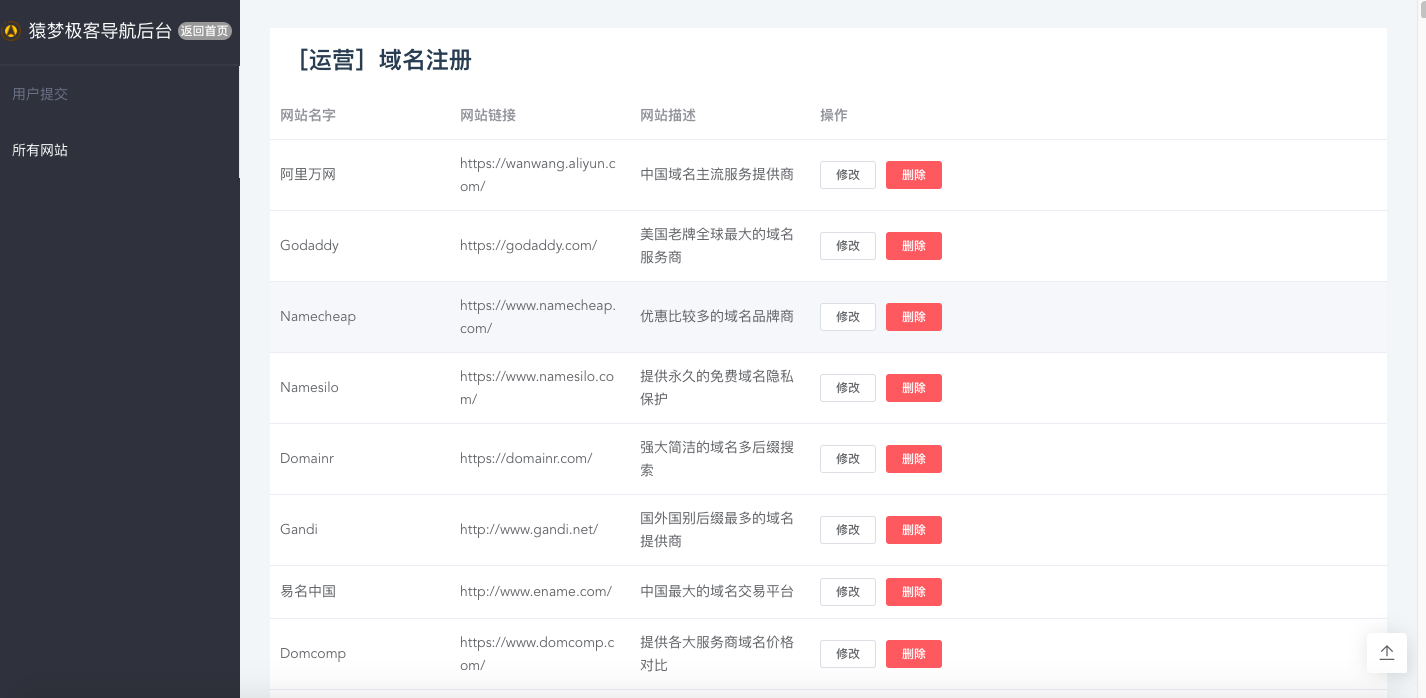Click description 中国最大的域名交易平台
This screenshot has width=1426, height=698.
(x=717, y=592)
